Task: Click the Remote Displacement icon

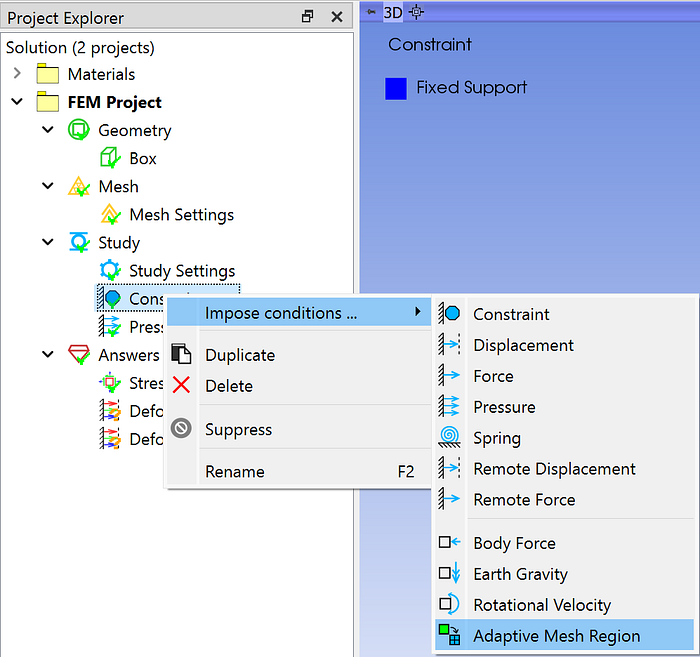Action: click(450, 468)
